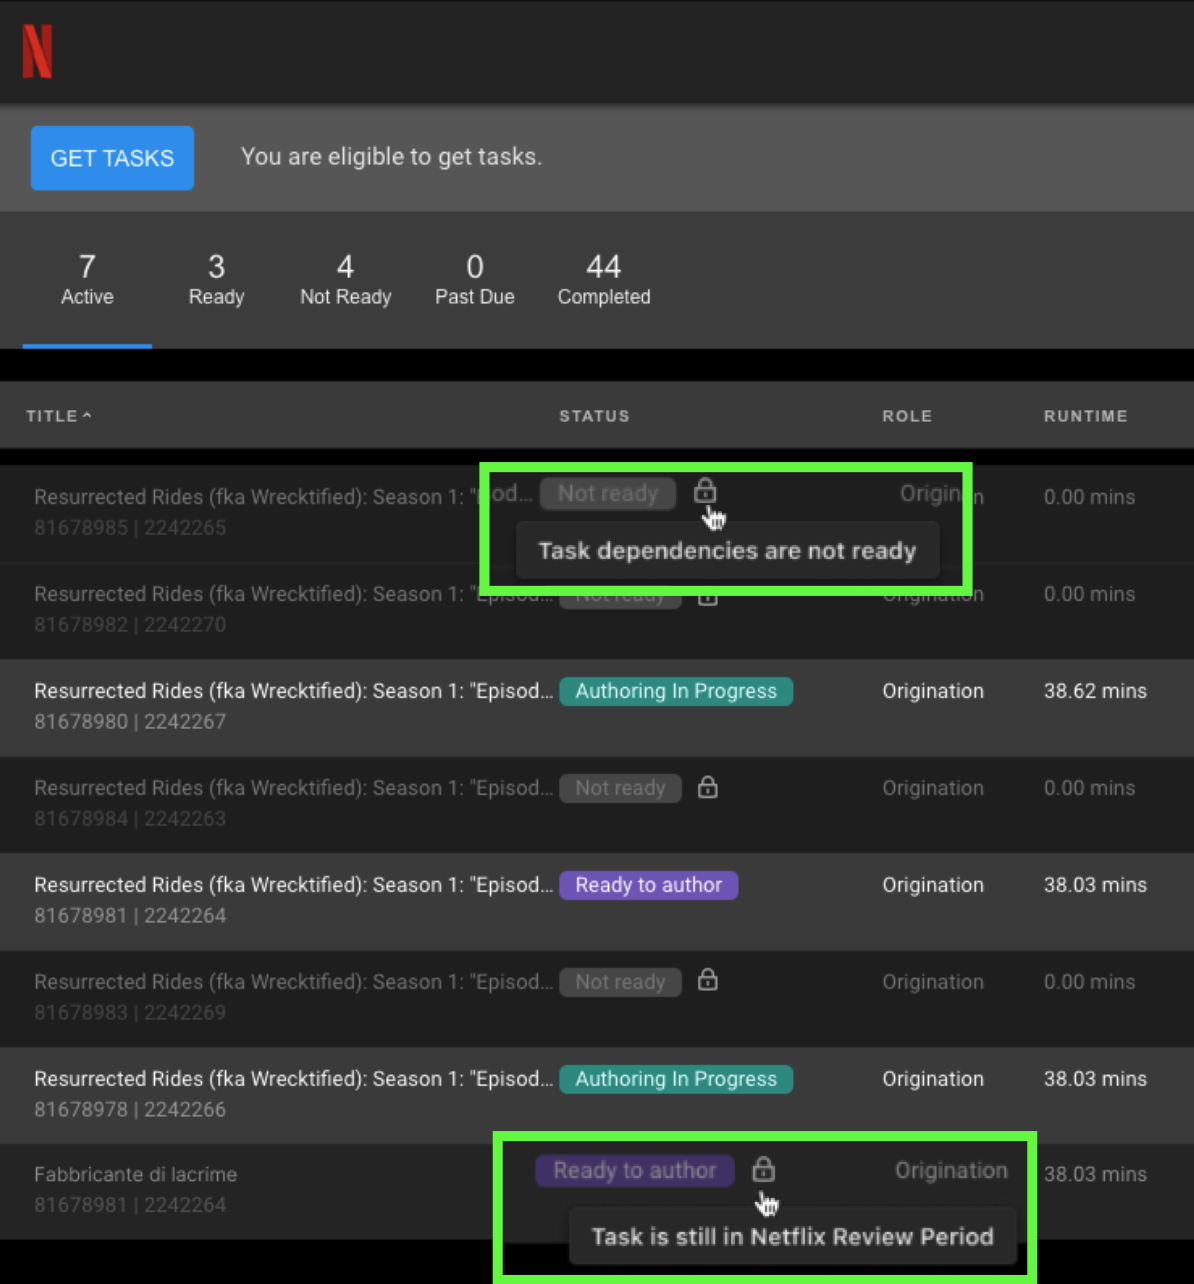Toggle the sort arrow beside the Title header

pos(87,415)
